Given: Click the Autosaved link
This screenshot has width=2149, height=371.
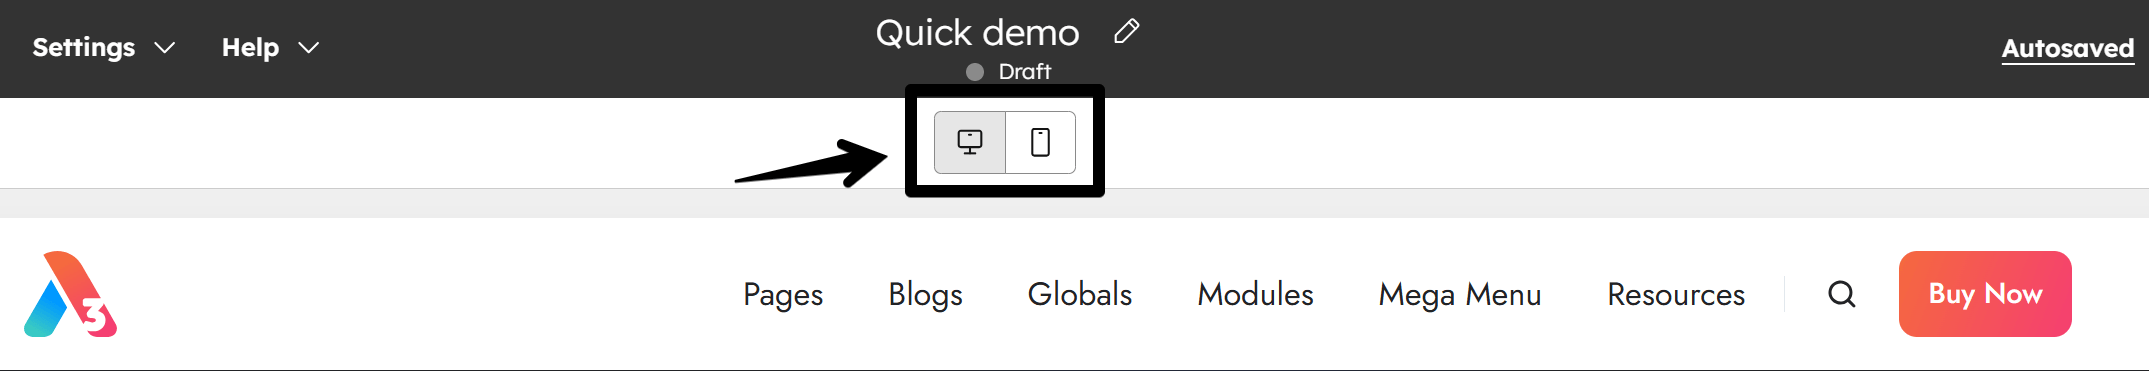Looking at the screenshot, I should [2068, 48].
